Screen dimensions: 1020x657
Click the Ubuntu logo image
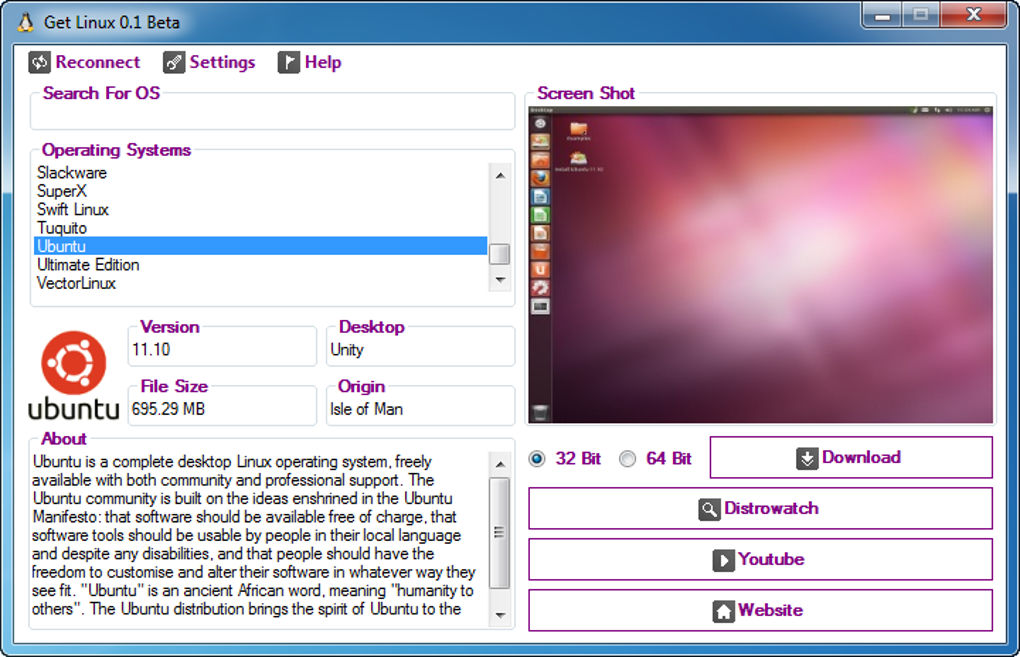[74, 376]
